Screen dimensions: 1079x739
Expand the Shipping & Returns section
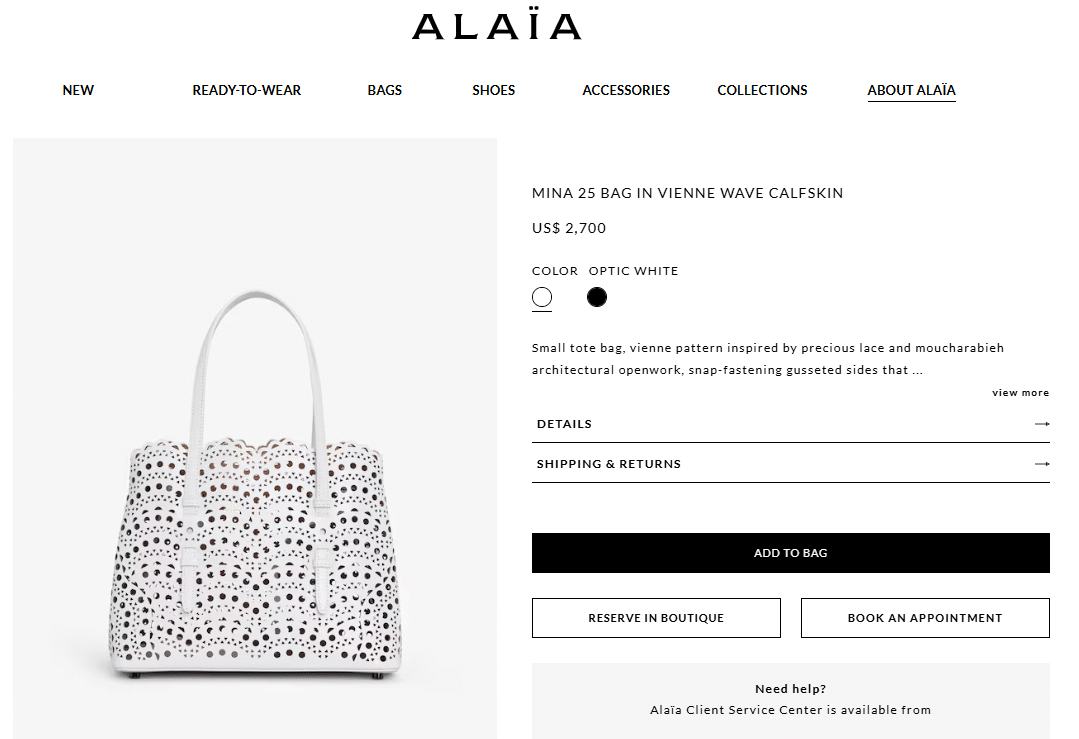click(608, 464)
